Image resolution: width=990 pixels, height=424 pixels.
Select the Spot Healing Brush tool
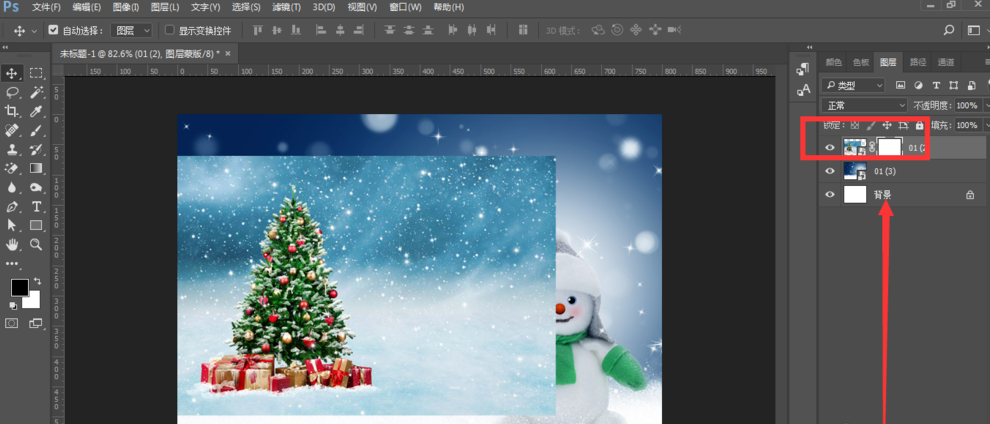click(x=12, y=131)
